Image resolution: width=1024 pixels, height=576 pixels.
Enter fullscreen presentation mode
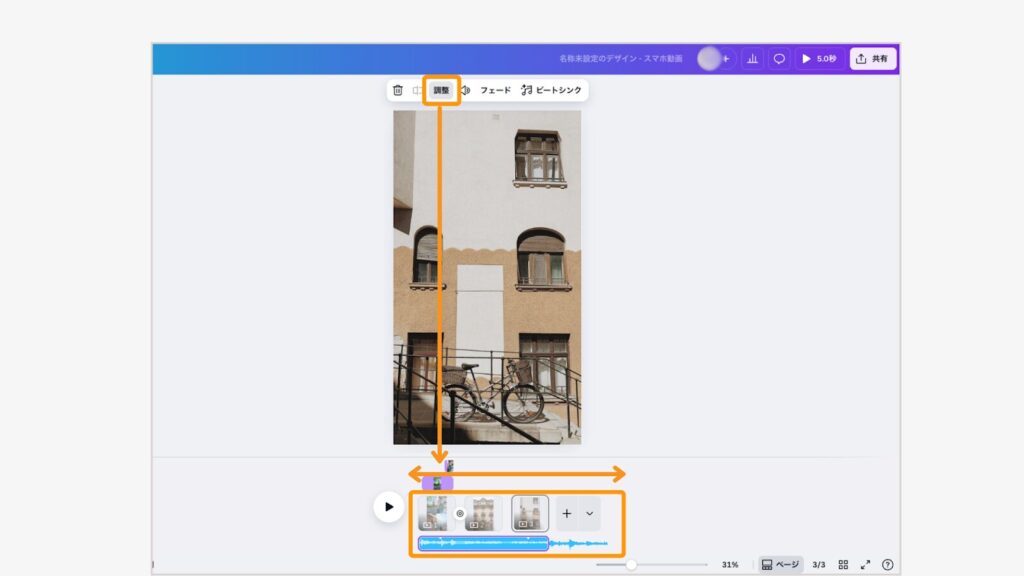click(x=866, y=565)
